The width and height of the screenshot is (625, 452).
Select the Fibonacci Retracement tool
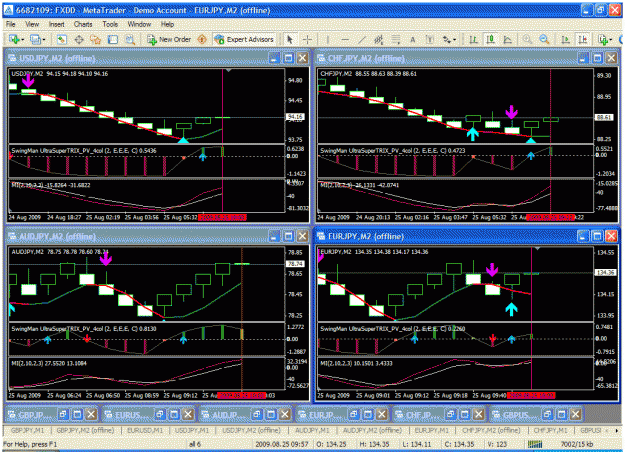(x=395, y=39)
